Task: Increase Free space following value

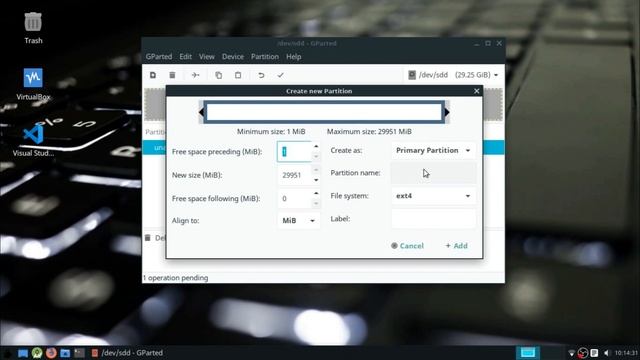Action: pyautogui.click(x=316, y=193)
